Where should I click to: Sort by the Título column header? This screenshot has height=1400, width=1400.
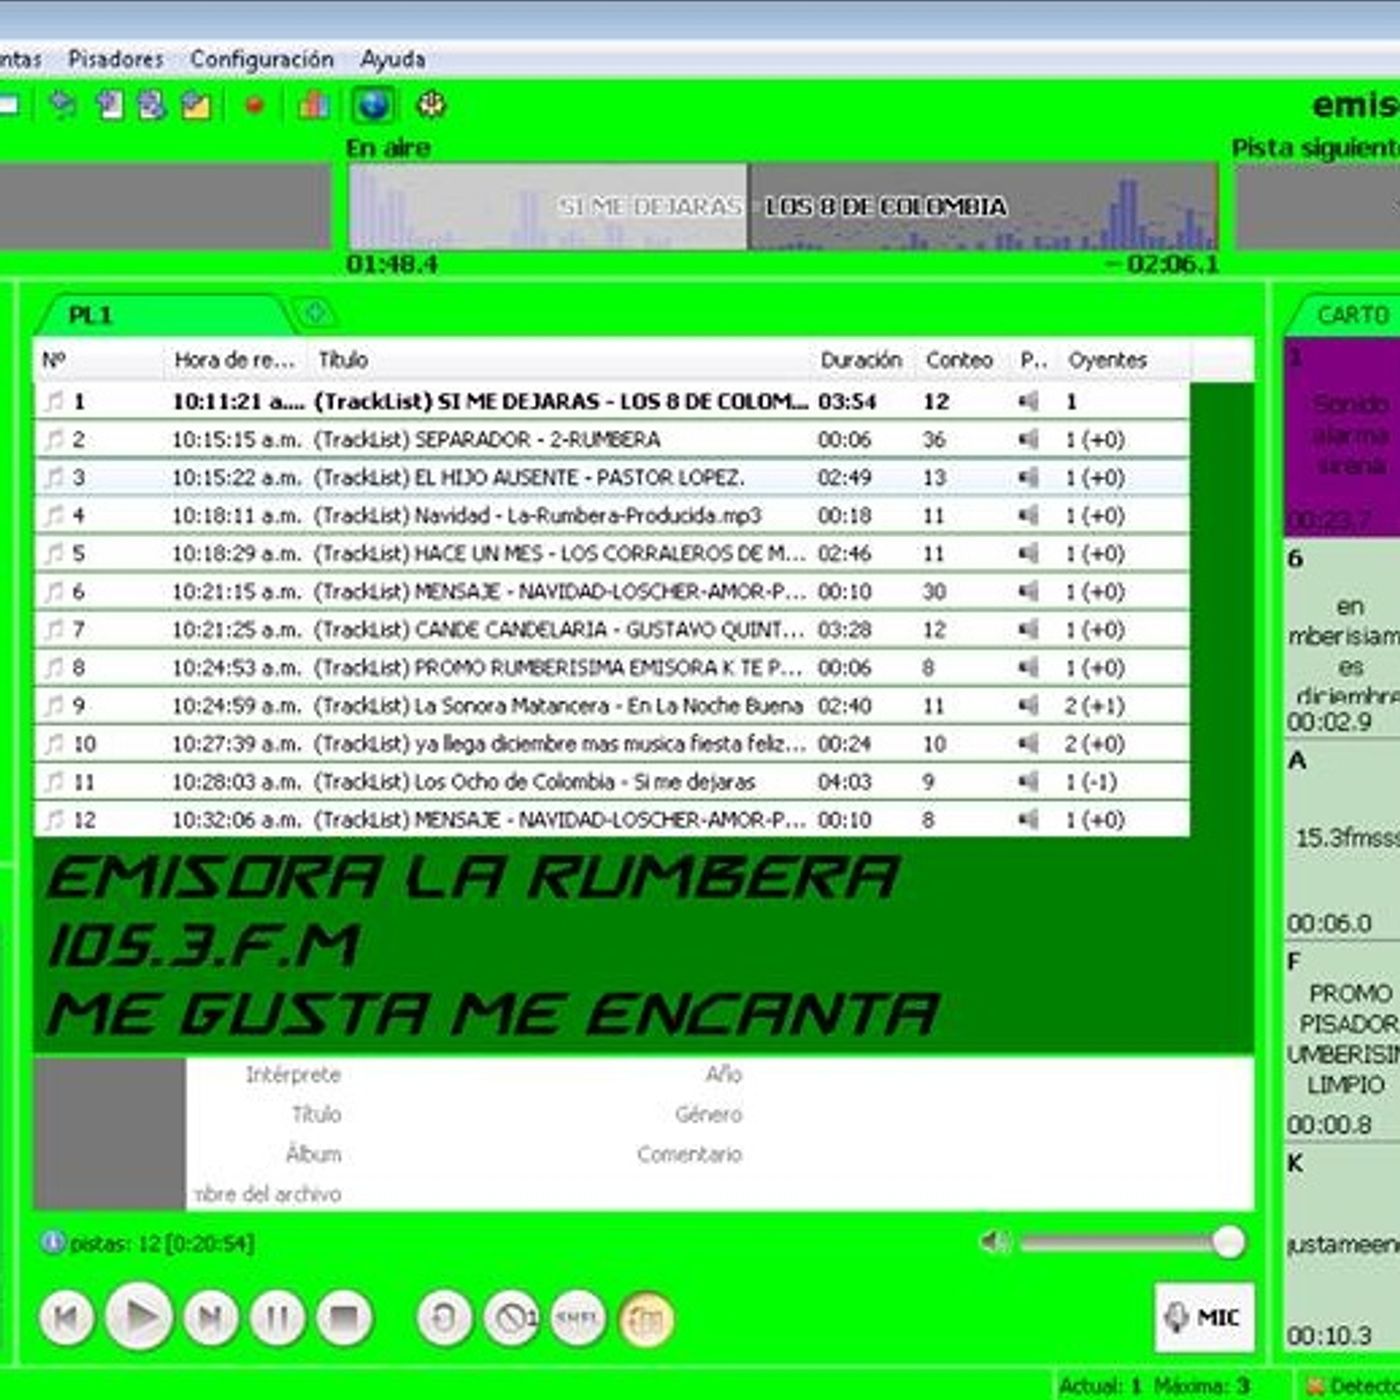561,360
